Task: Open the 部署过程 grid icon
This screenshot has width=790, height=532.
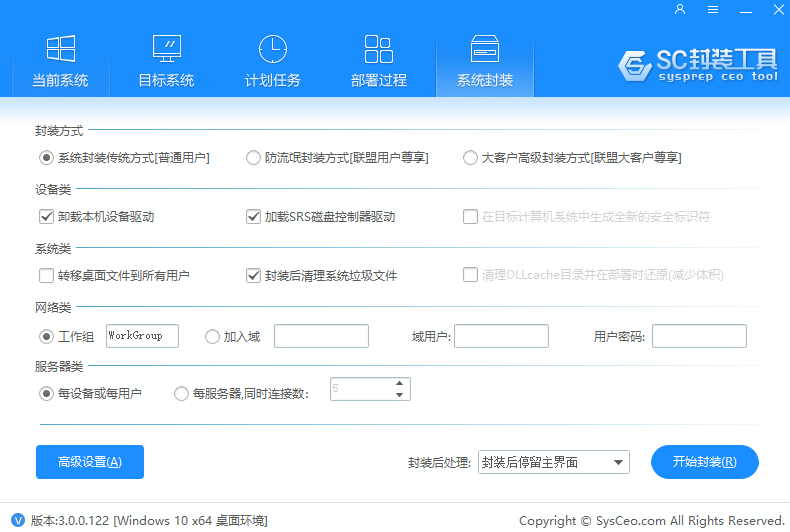Action: (378, 49)
